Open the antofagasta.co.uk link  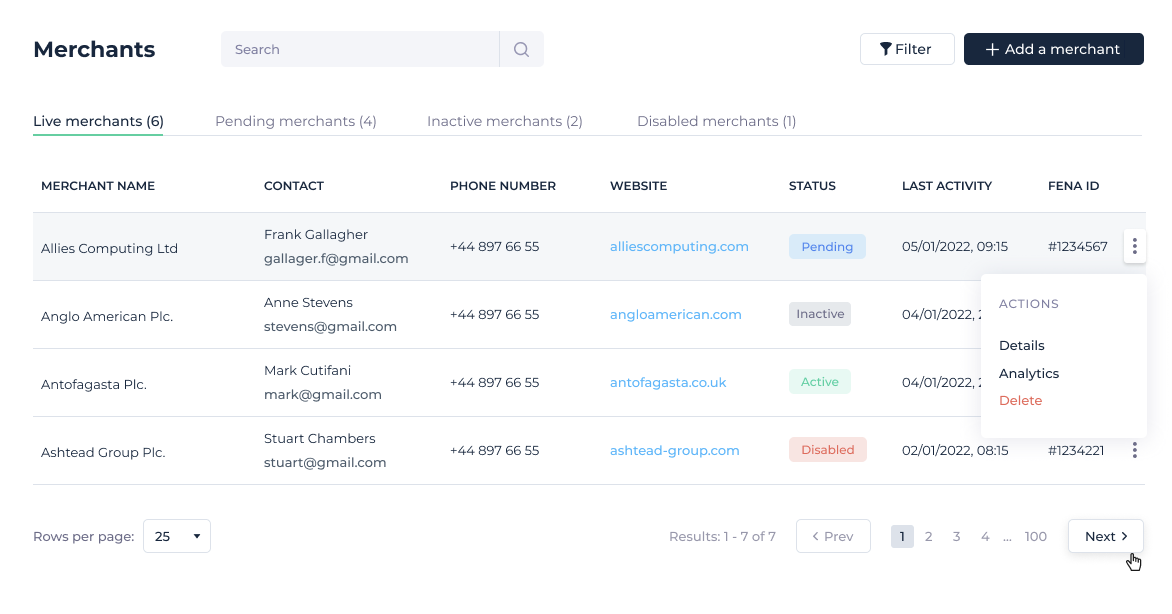668,383
